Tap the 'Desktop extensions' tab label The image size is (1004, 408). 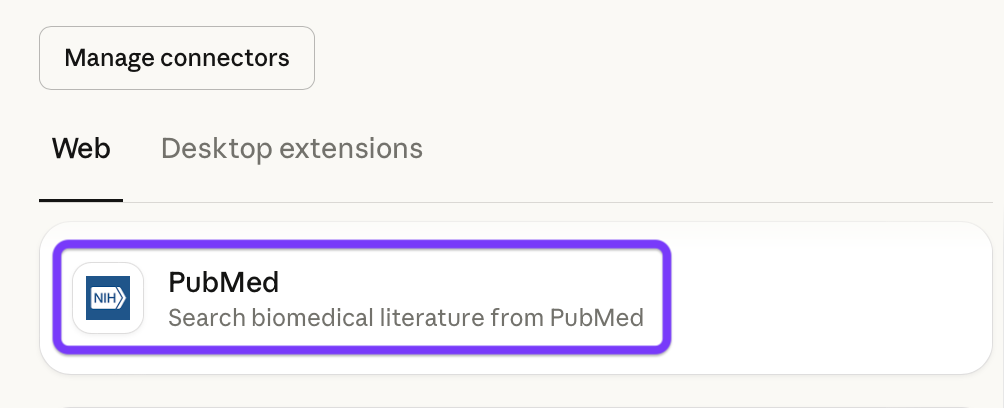[292, 149]
